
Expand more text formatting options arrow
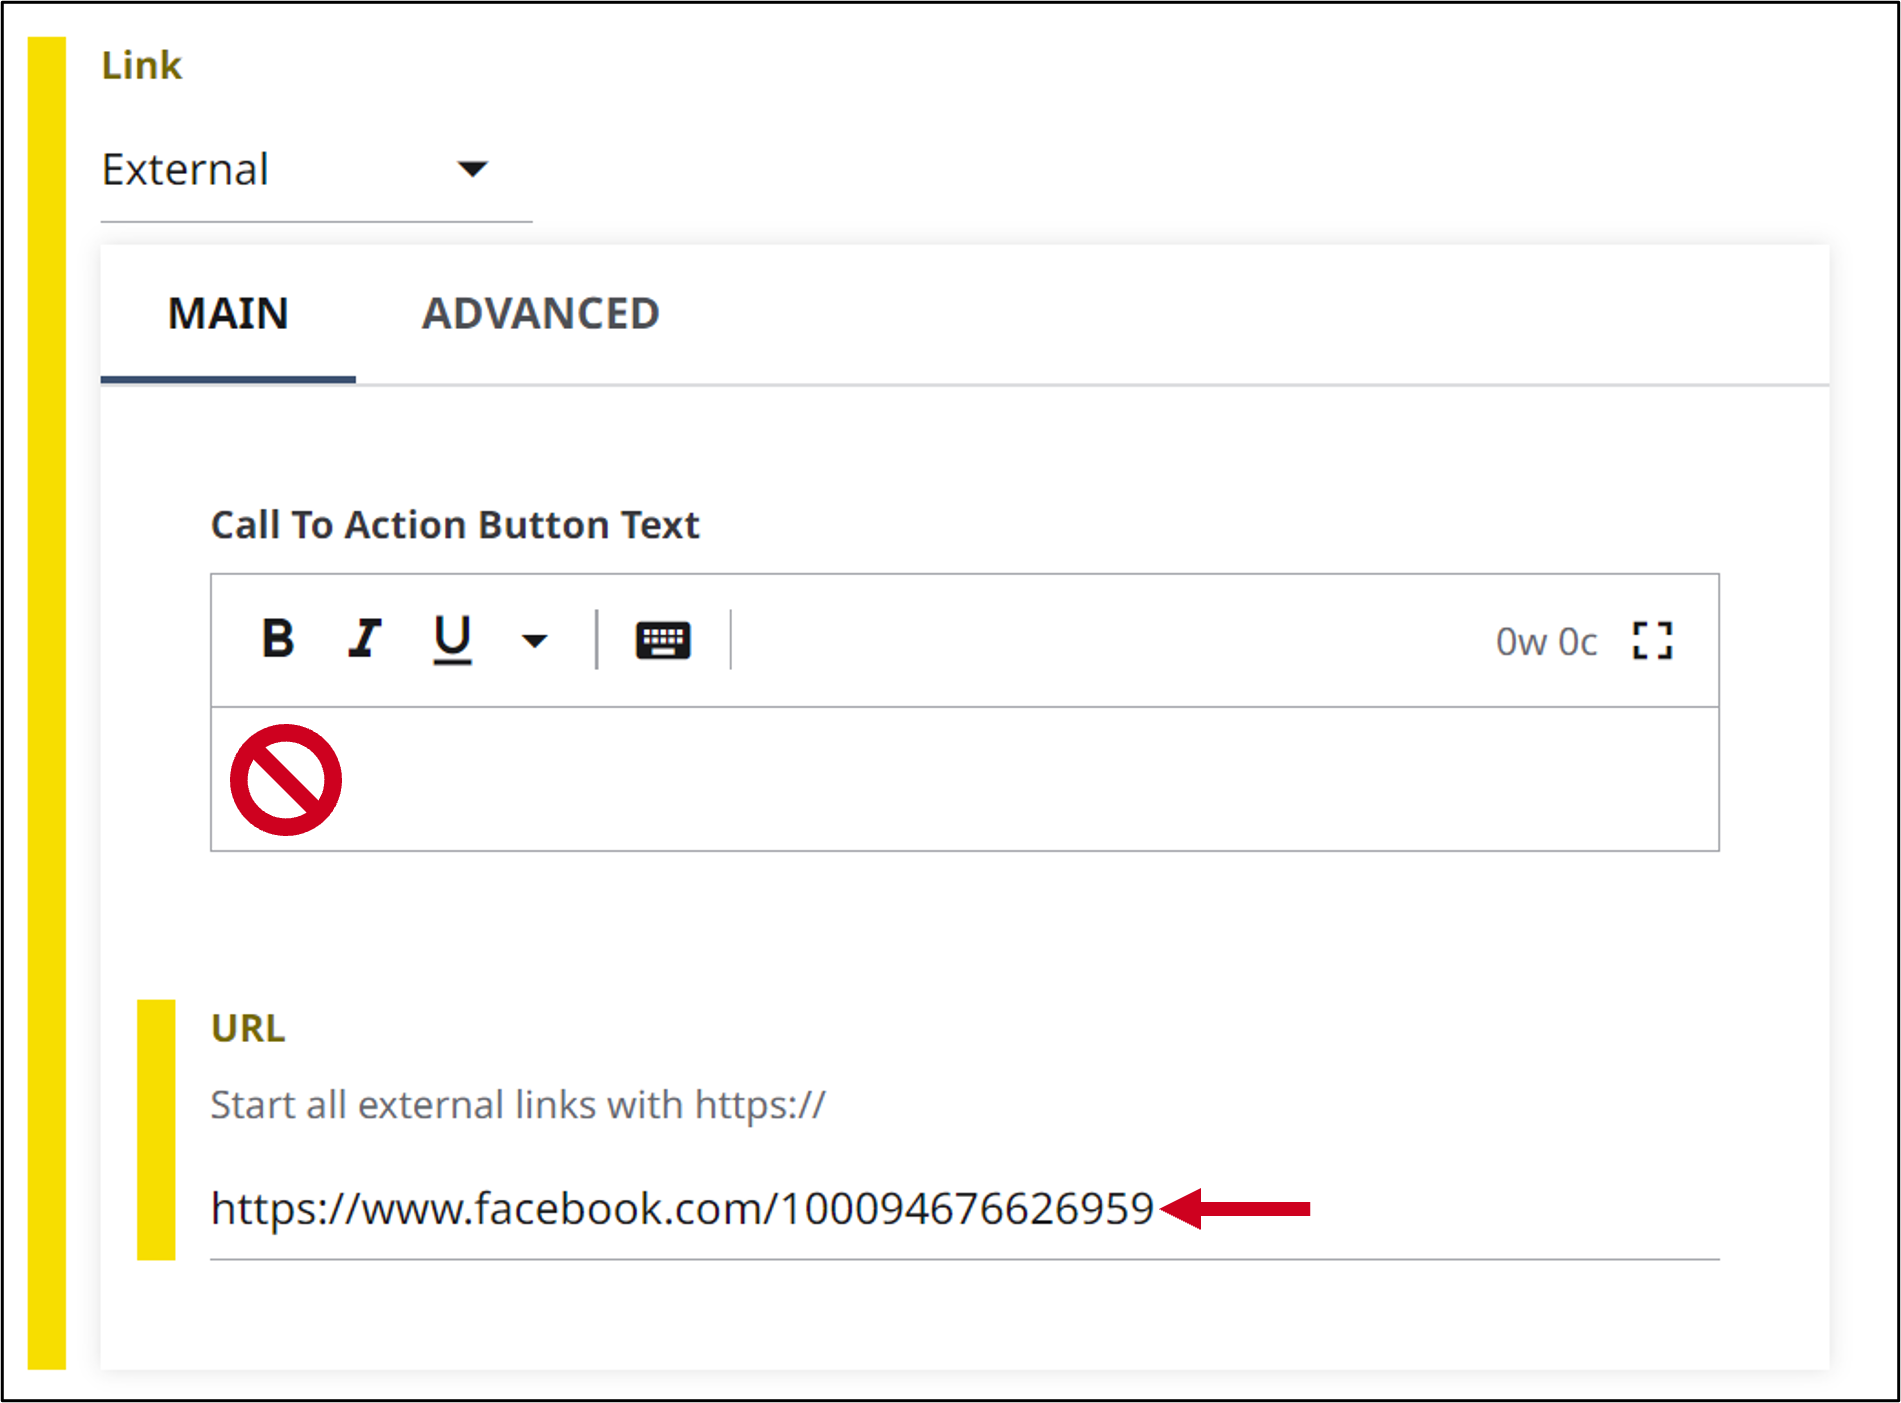(x=535, y=640)
